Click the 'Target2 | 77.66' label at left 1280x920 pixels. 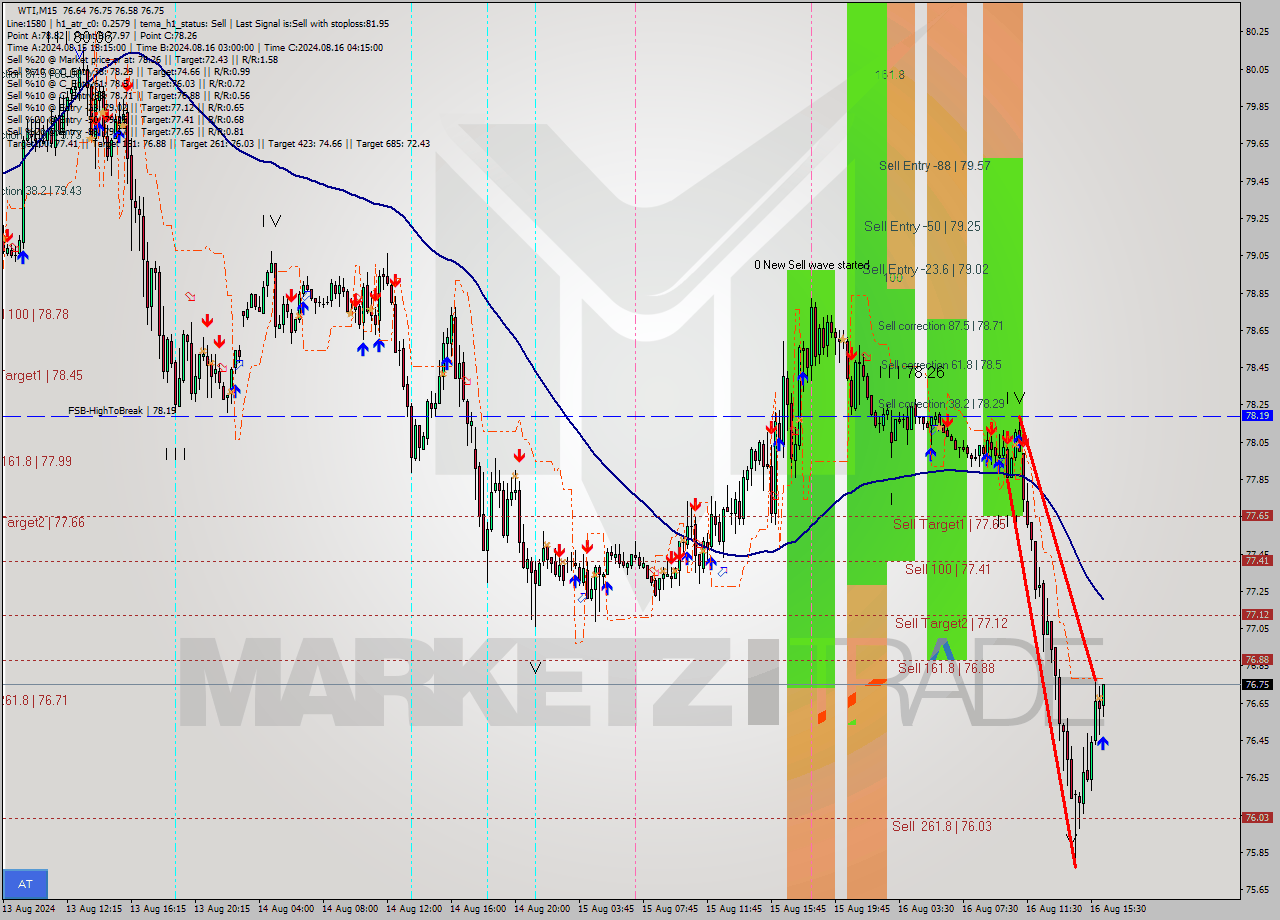coord(42,523)
